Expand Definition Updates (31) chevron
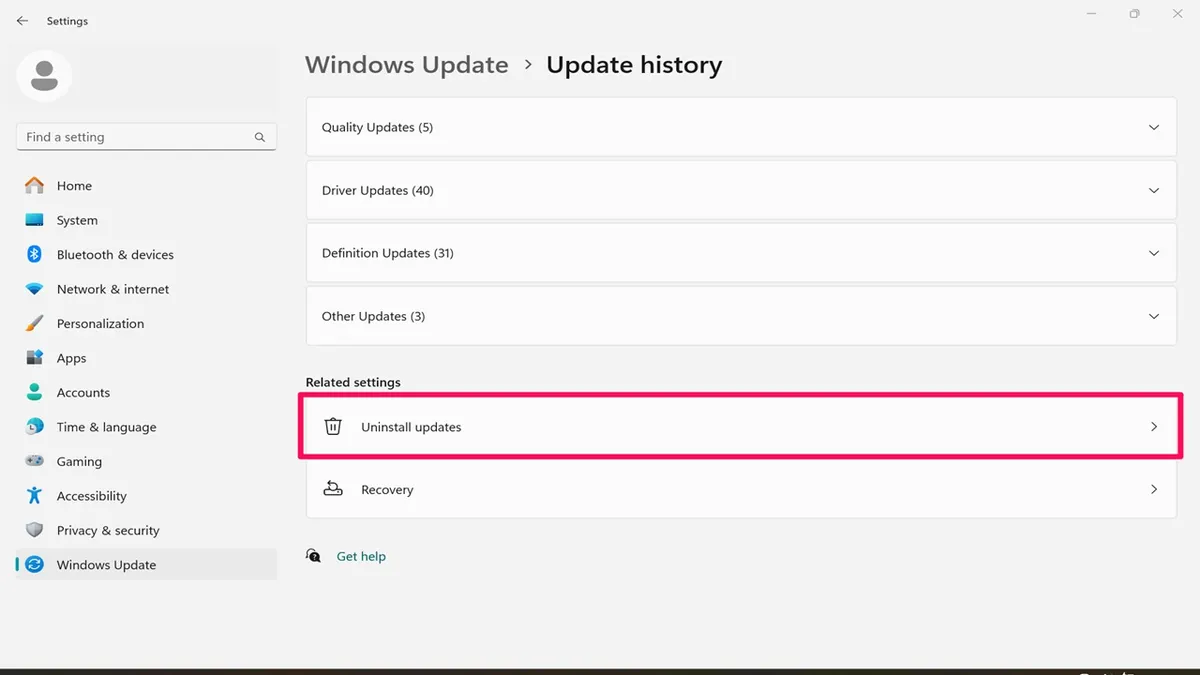 [x=1154, y=254]
